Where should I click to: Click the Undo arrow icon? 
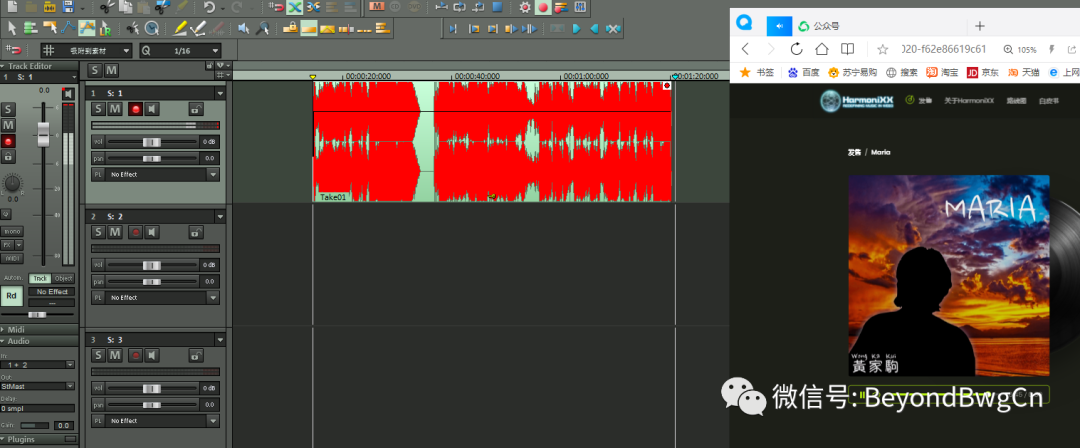pyautogui.click(x=209, y=8)
